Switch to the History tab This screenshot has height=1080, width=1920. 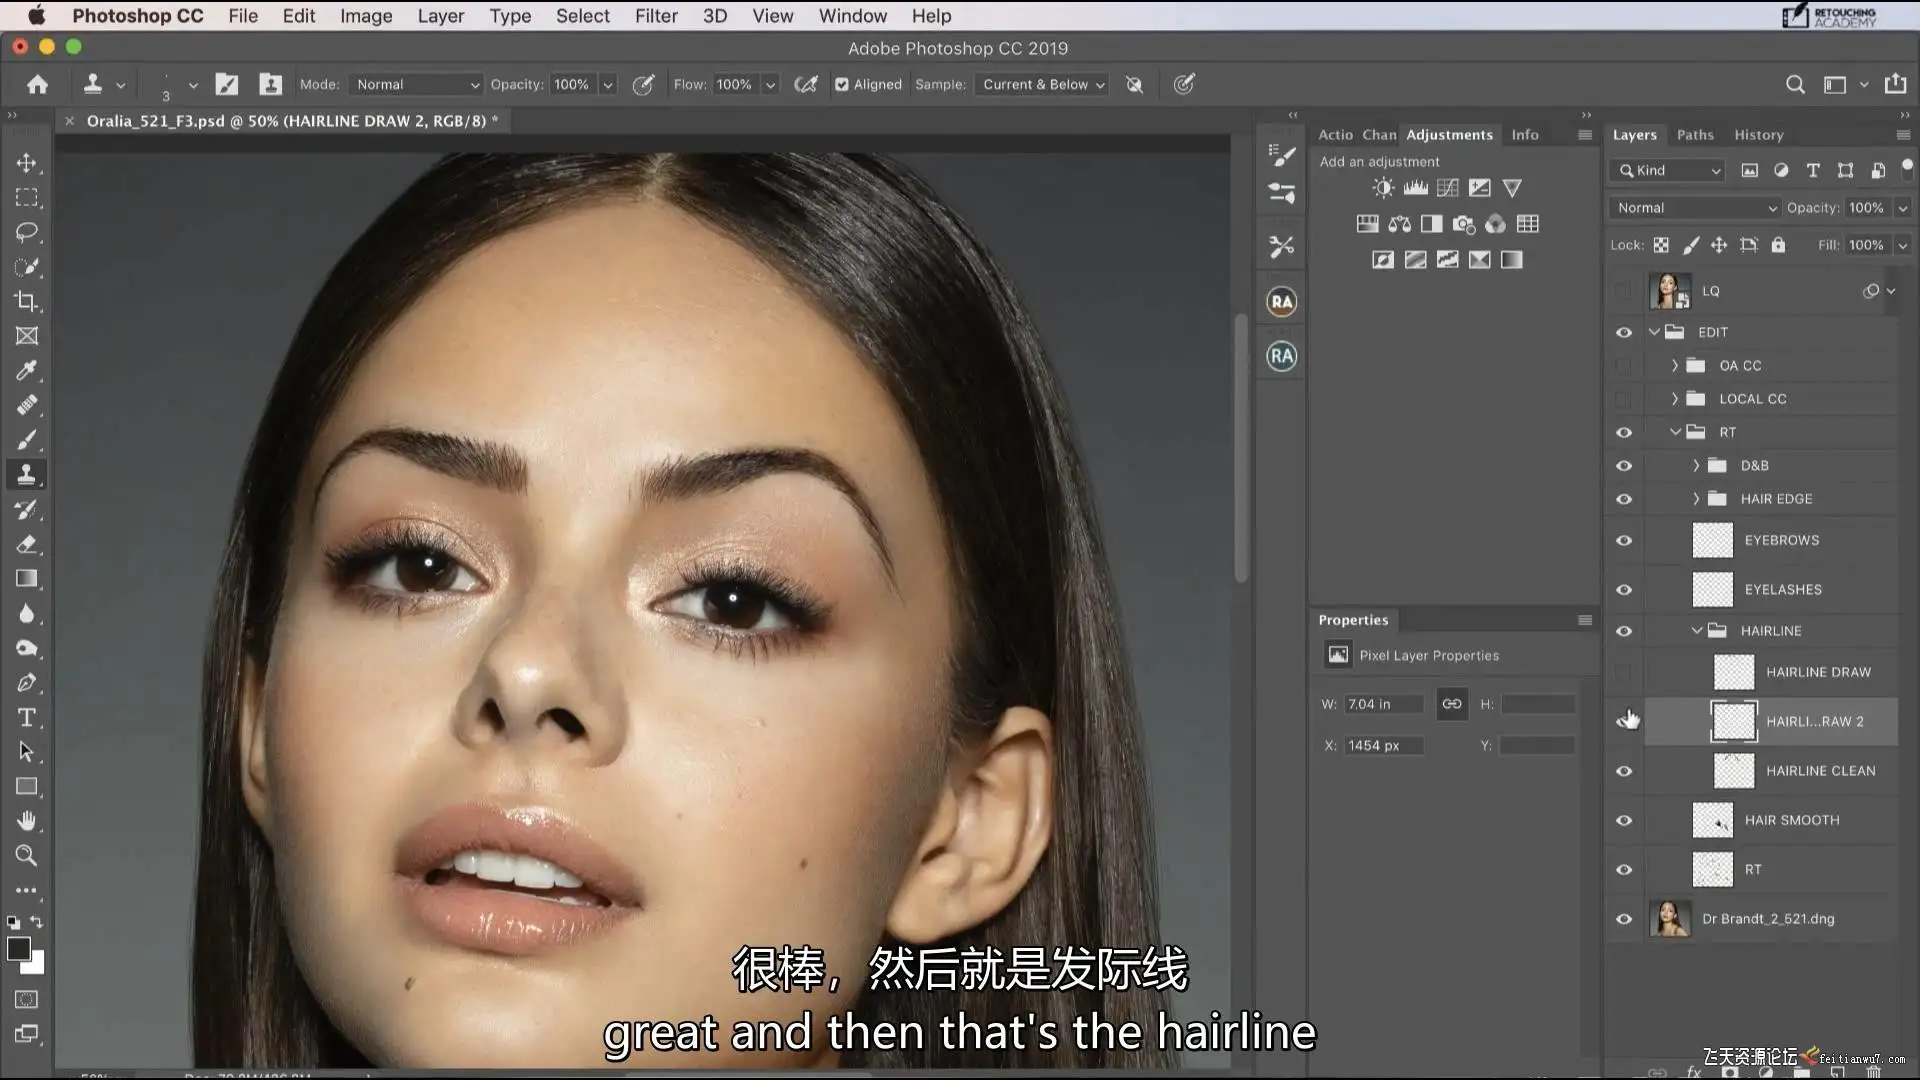1758,135
